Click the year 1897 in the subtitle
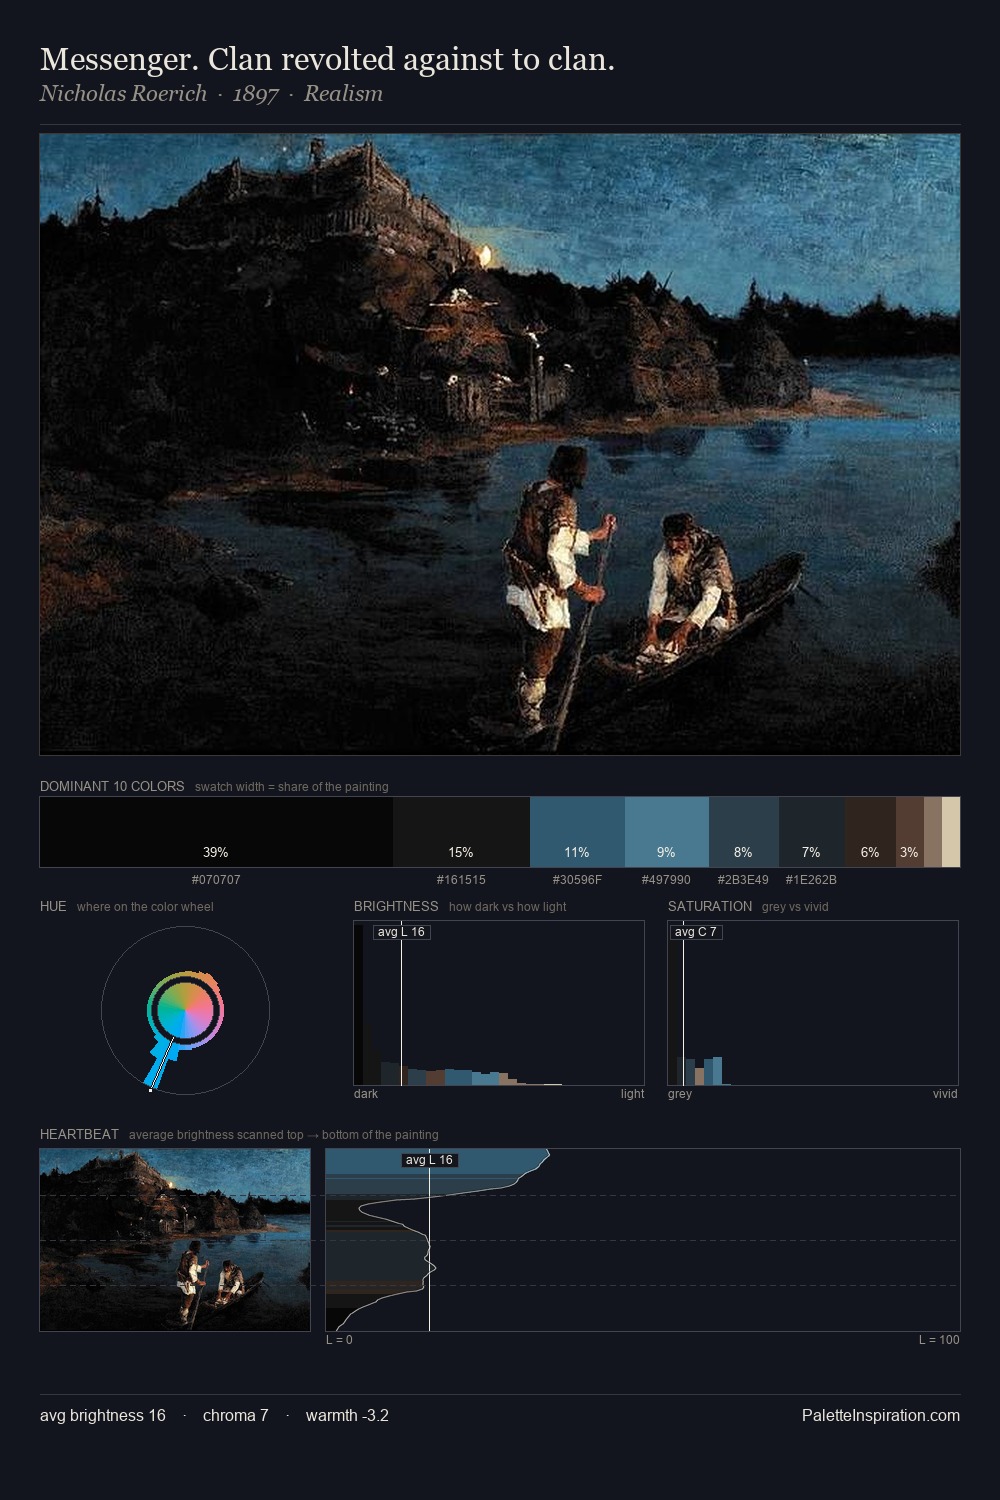Screen dimensions: 1000x1500 click(x=255, y=94)
